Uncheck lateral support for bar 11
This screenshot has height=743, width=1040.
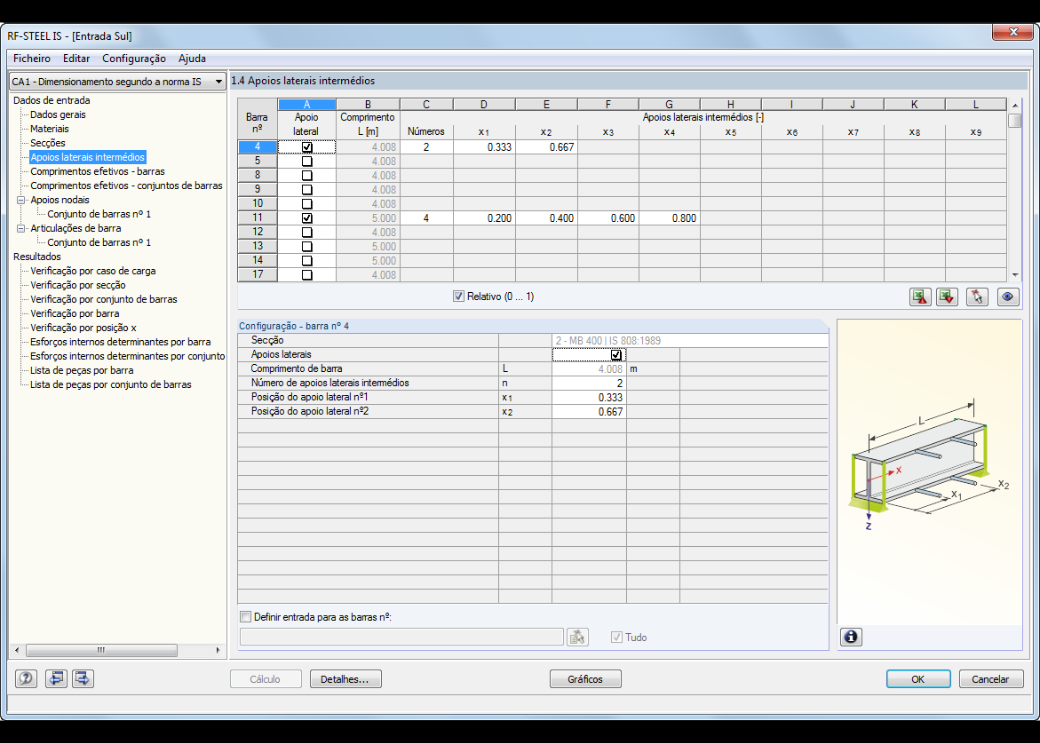click(307, 218)
